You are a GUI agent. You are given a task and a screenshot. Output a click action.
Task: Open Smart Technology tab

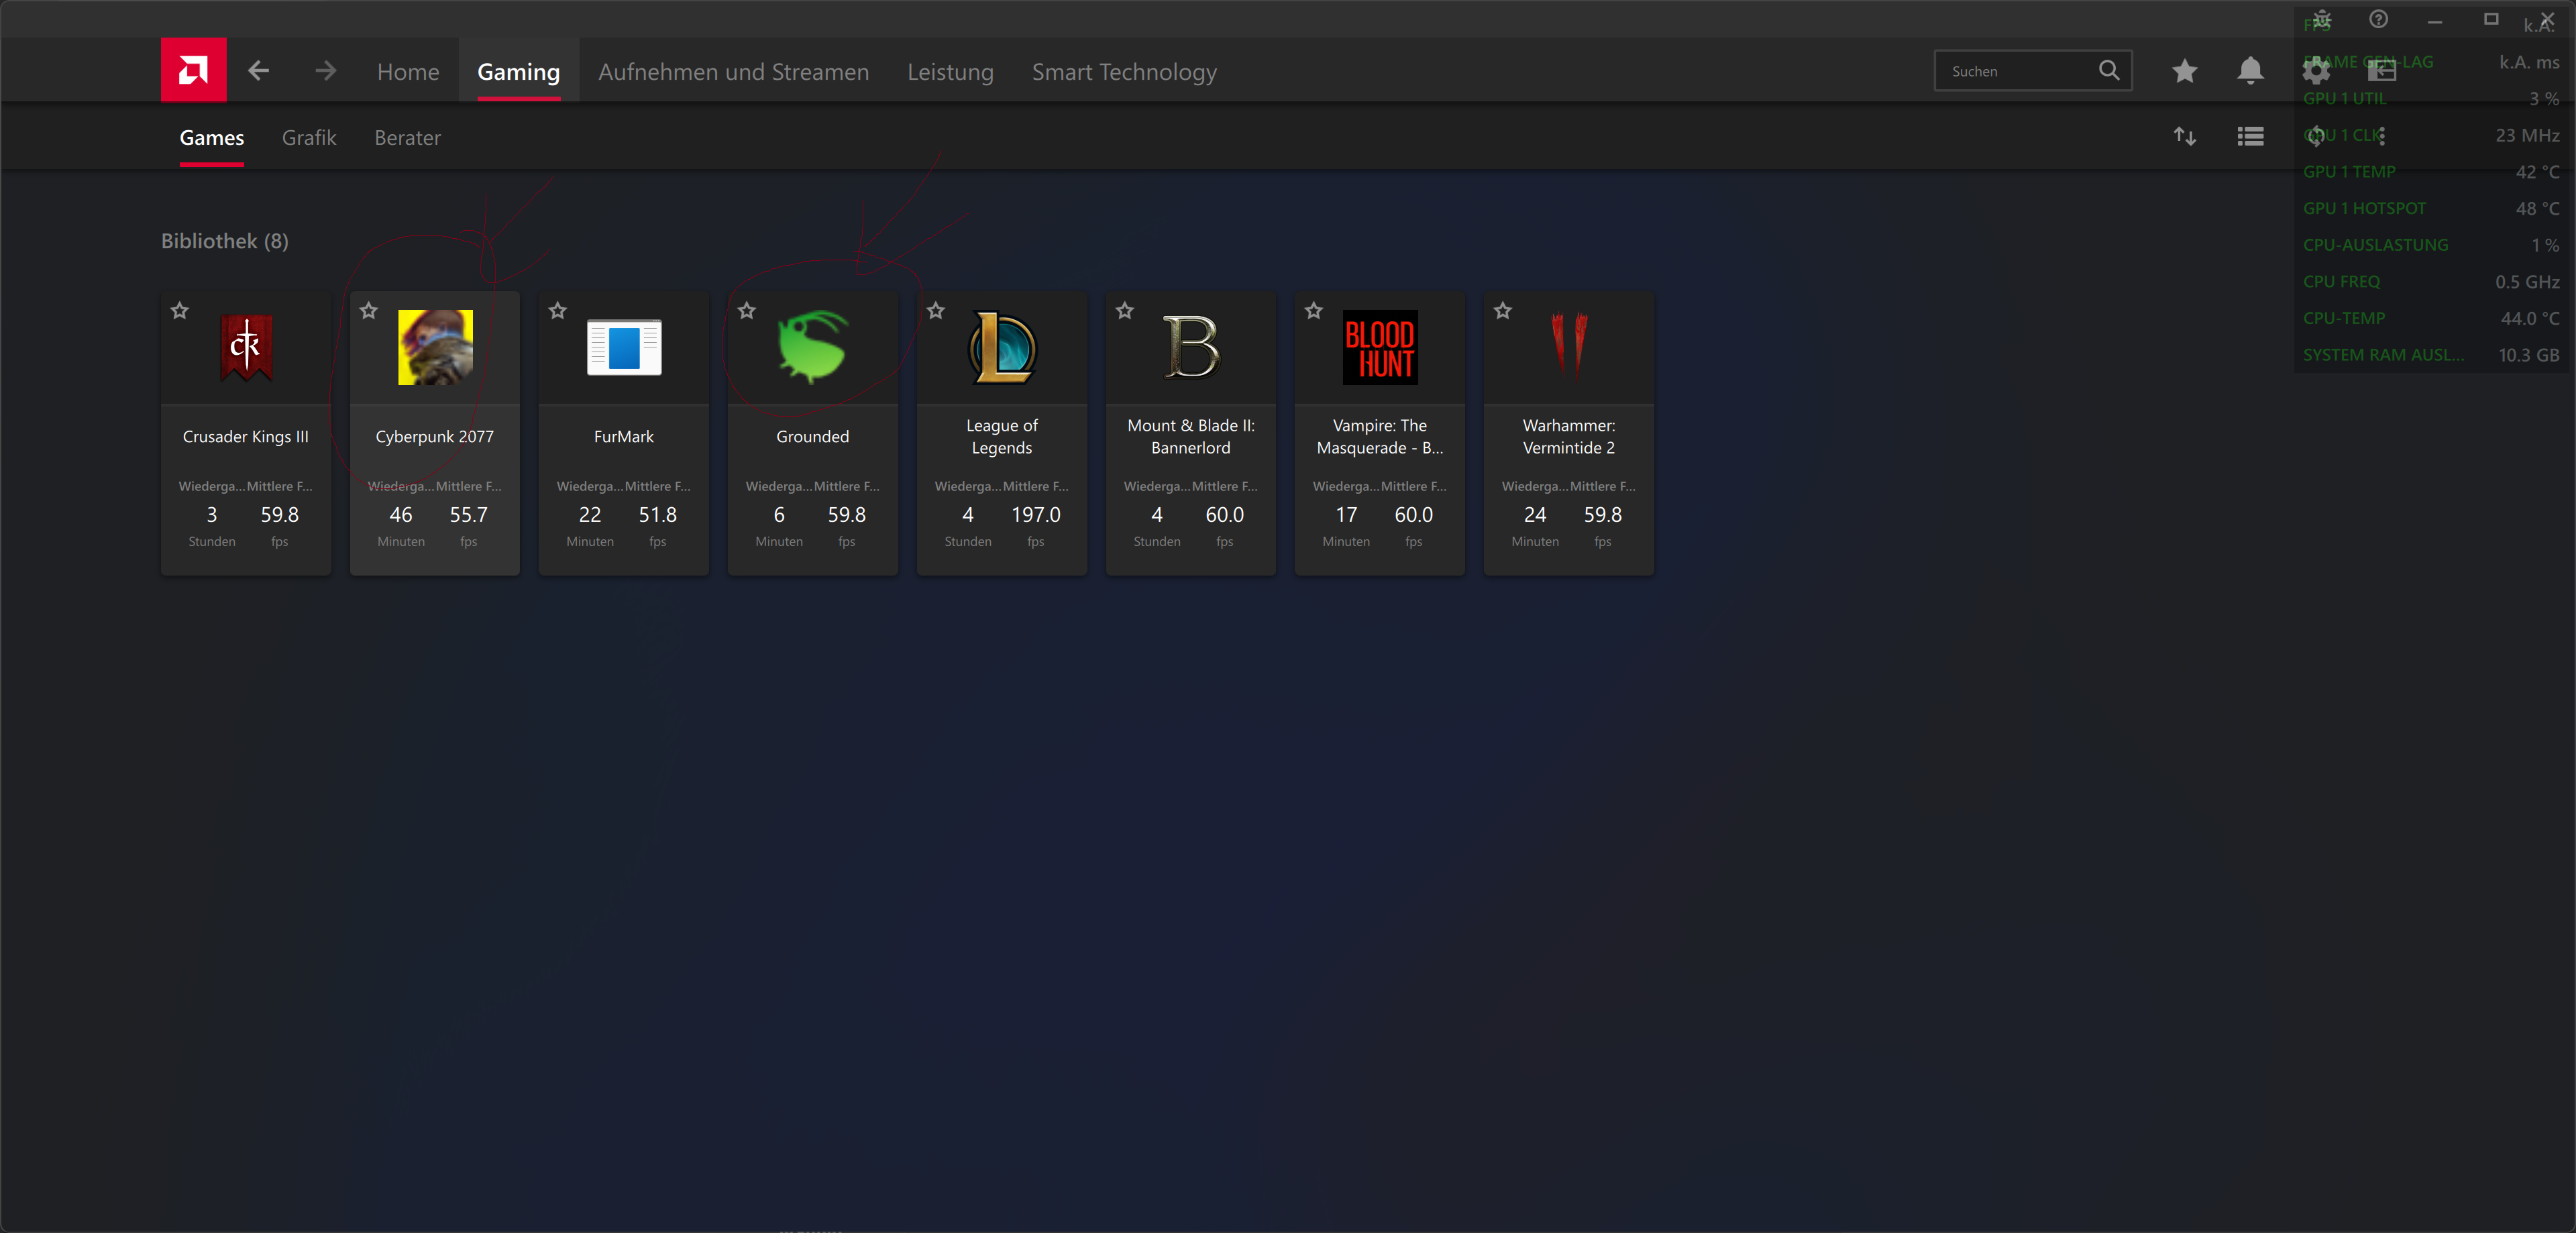[1124, 72]
